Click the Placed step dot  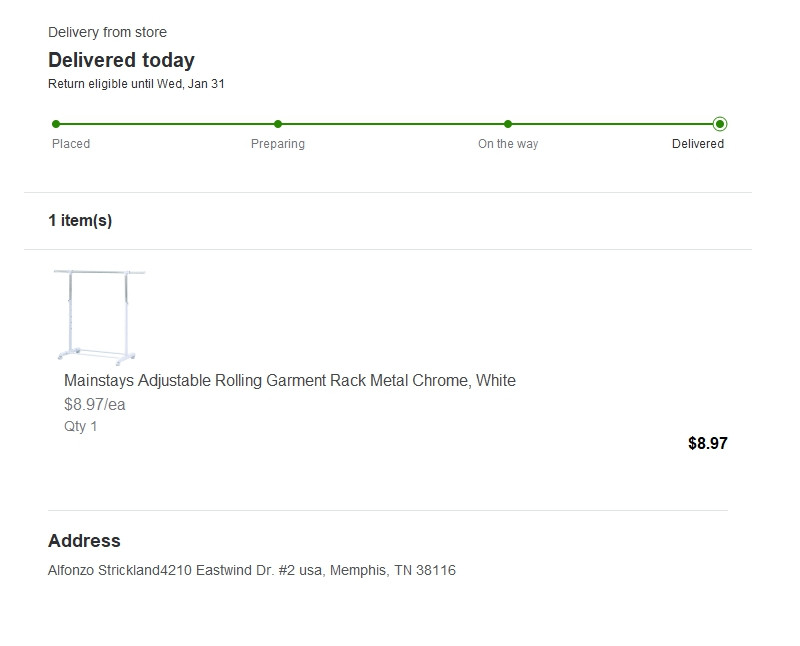[x=56, y=124]
